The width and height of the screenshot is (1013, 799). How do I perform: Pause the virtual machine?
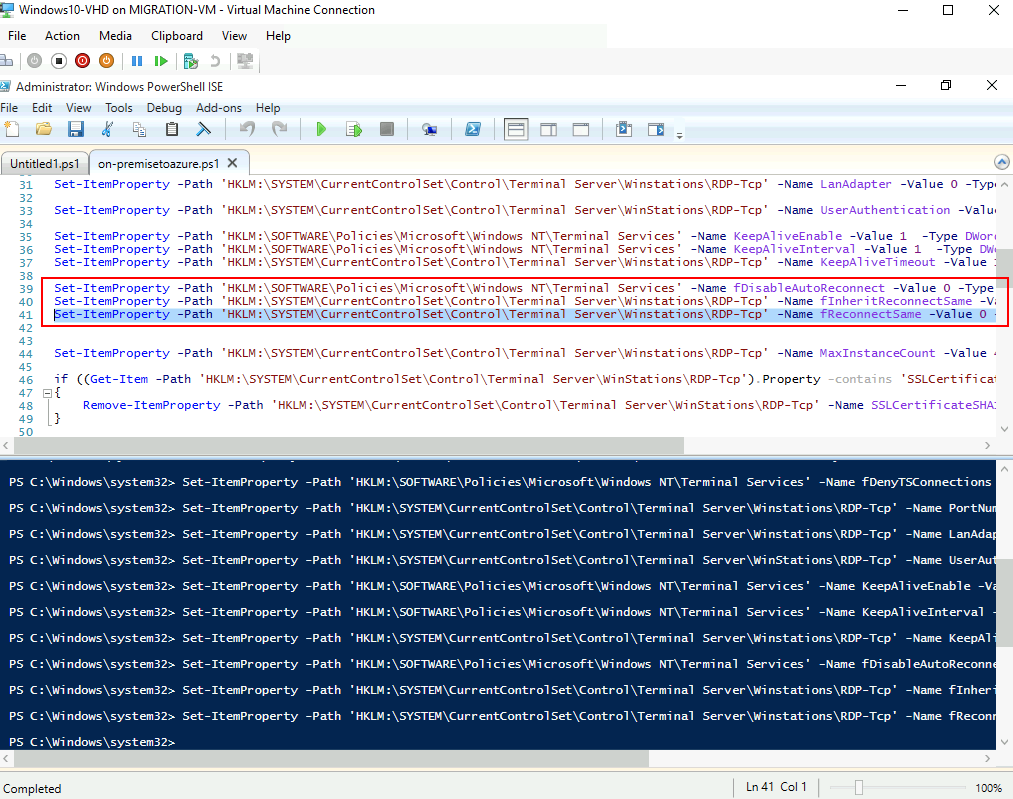[137, 61]
